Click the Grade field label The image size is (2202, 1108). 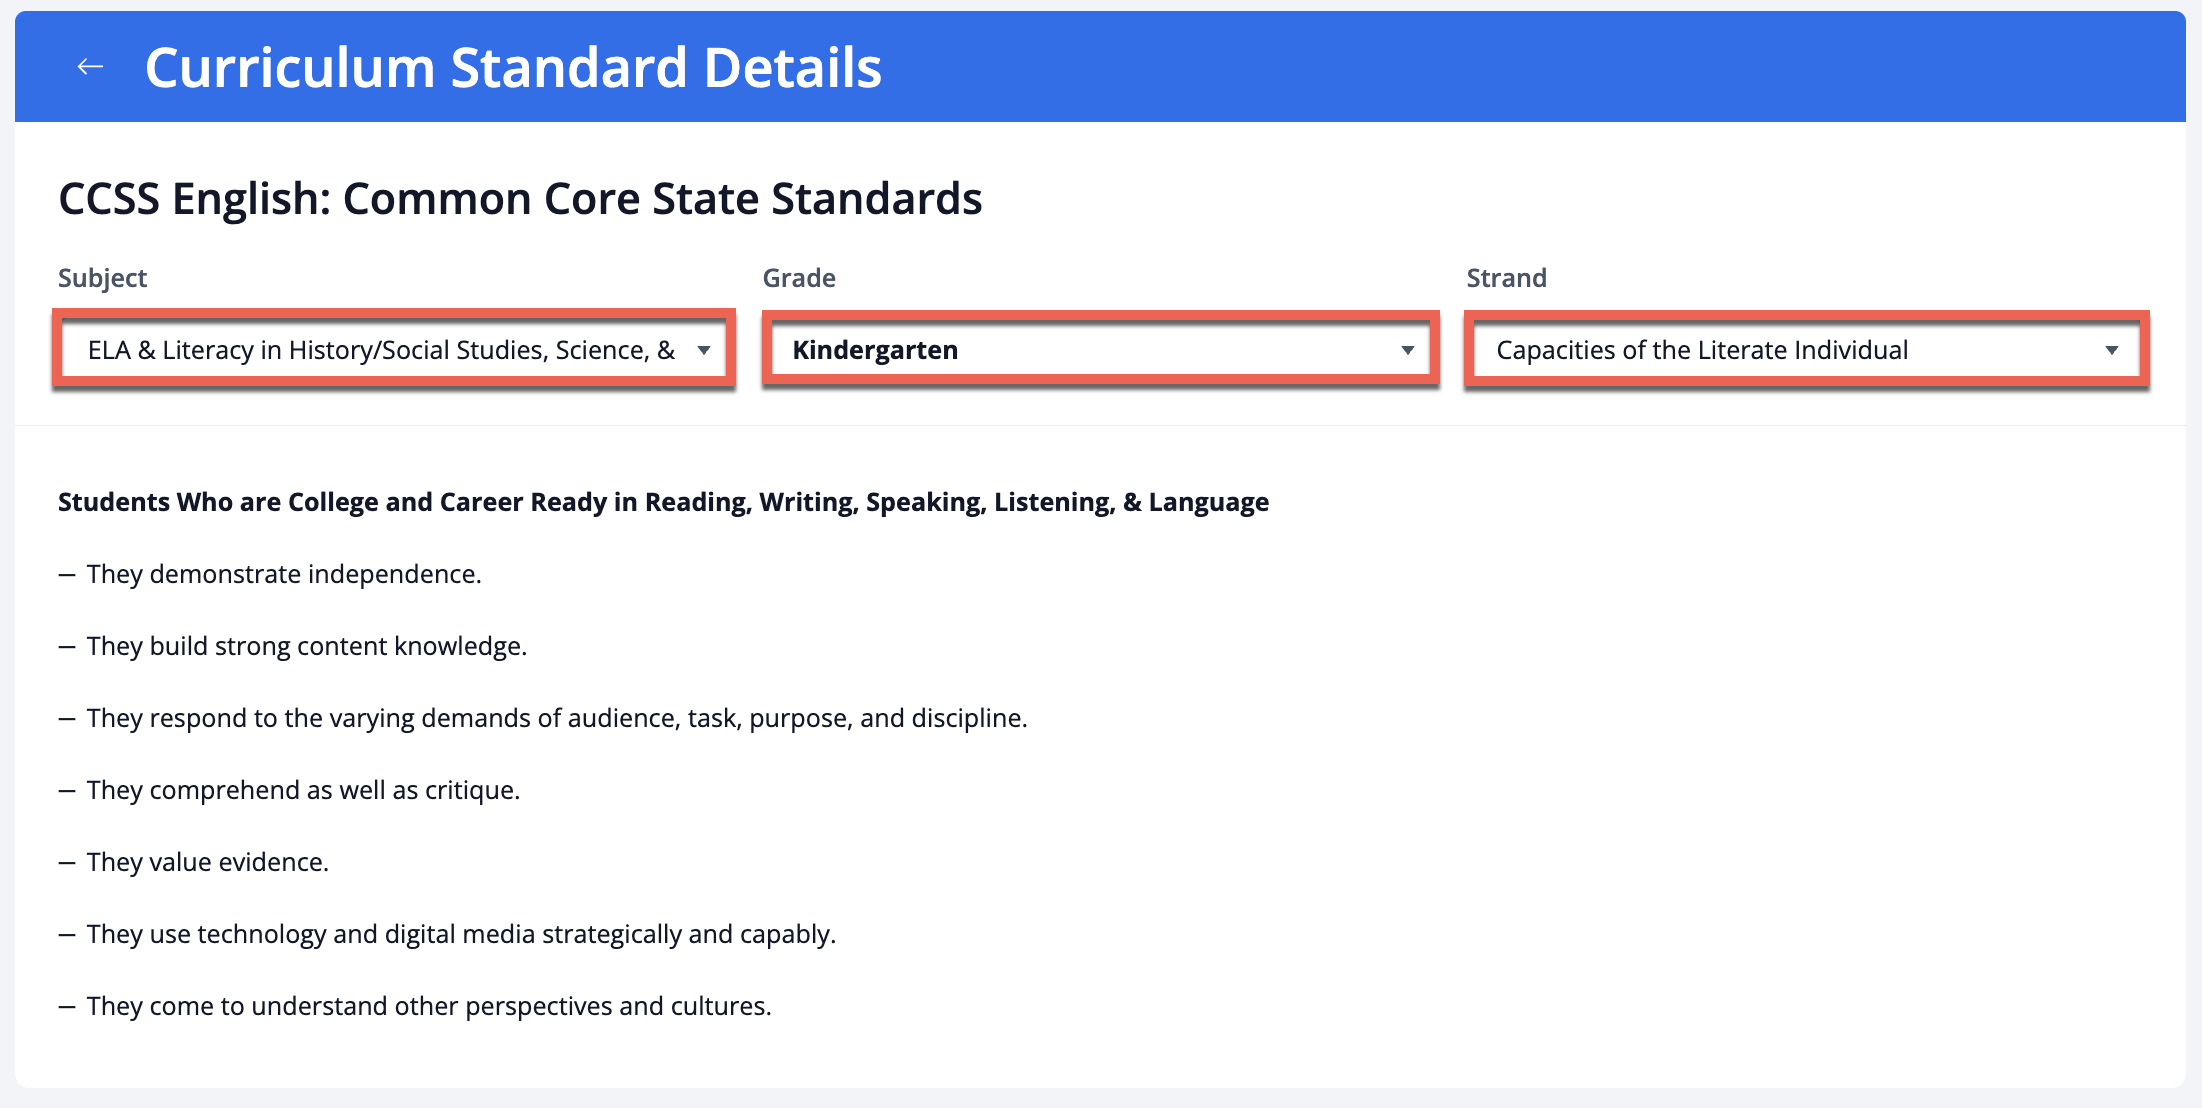[x=799, y=278]
